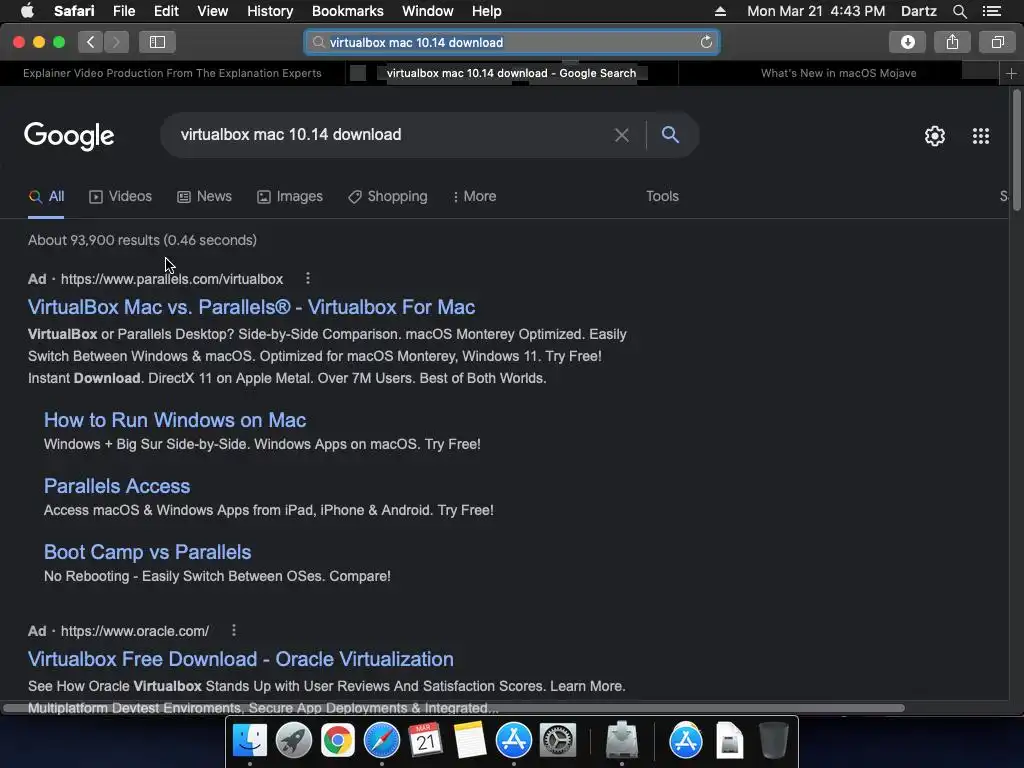Screen dimensions: 1024x768
Task: Open the document file in the Dock
Action: (x=729, y=741)
